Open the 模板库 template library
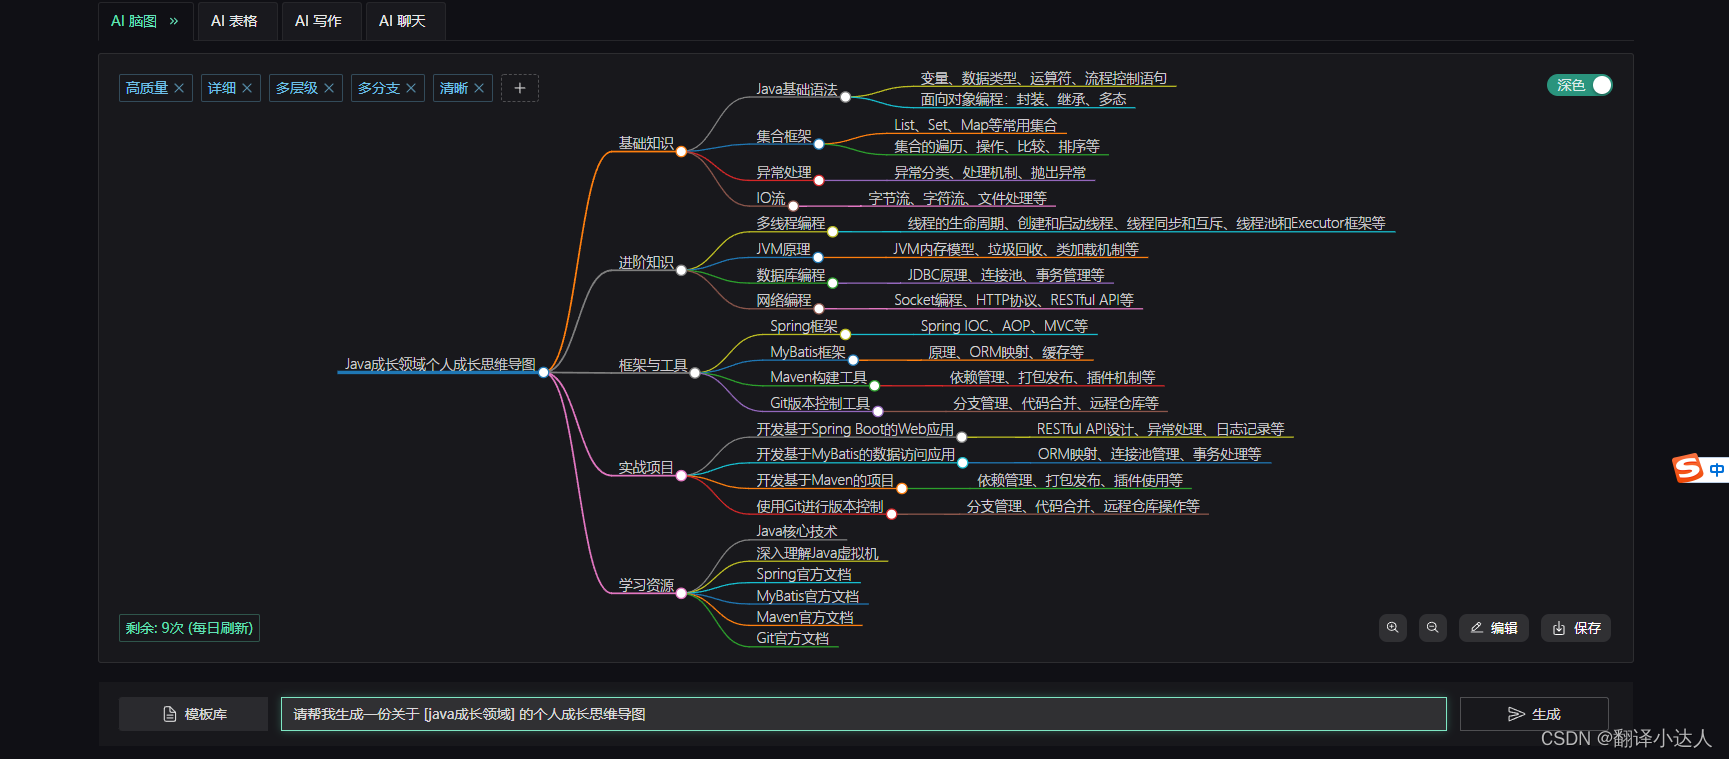This screenshot has width=1729, height=759. pyautogui.click(x=193, y=714)
